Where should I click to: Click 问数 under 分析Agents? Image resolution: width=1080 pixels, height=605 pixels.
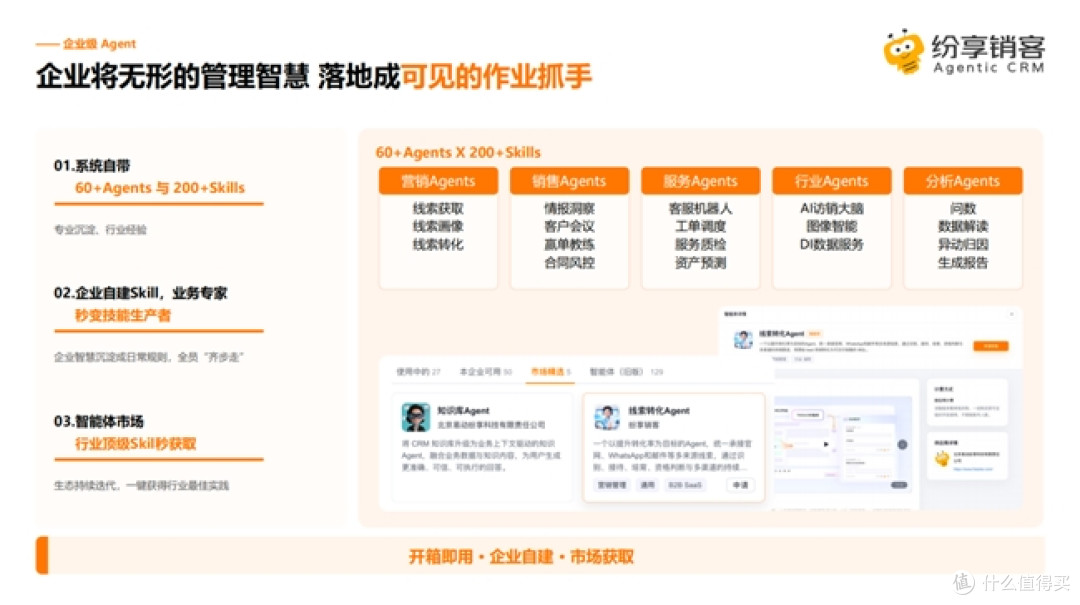tap(962, 208)
